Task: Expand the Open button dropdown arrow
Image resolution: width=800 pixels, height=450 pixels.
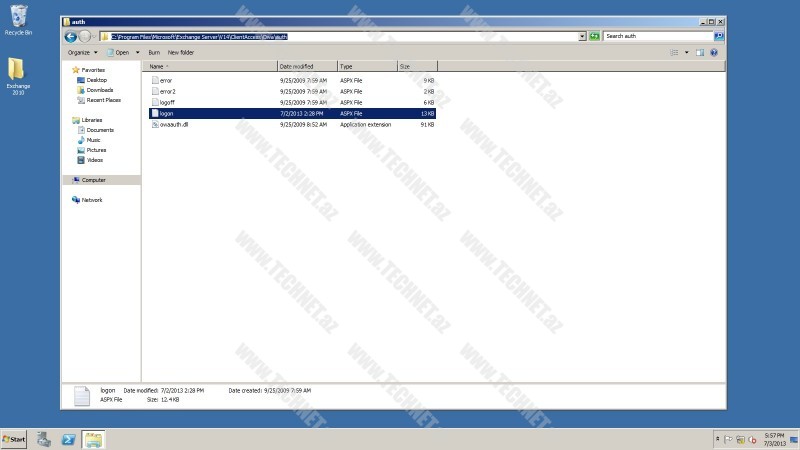Action: pyautogui.click(x=137, y=53)
